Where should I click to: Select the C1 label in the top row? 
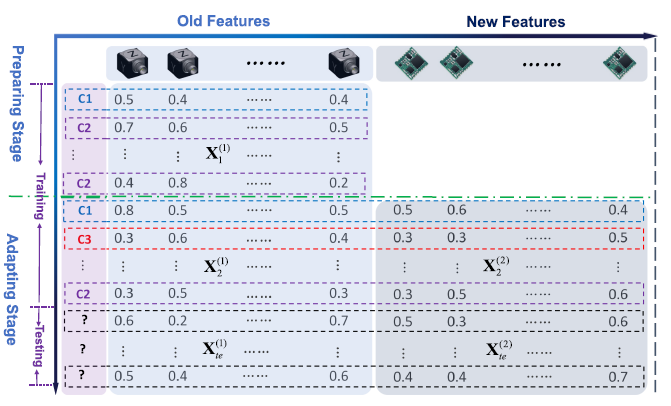tap(85, 99)
